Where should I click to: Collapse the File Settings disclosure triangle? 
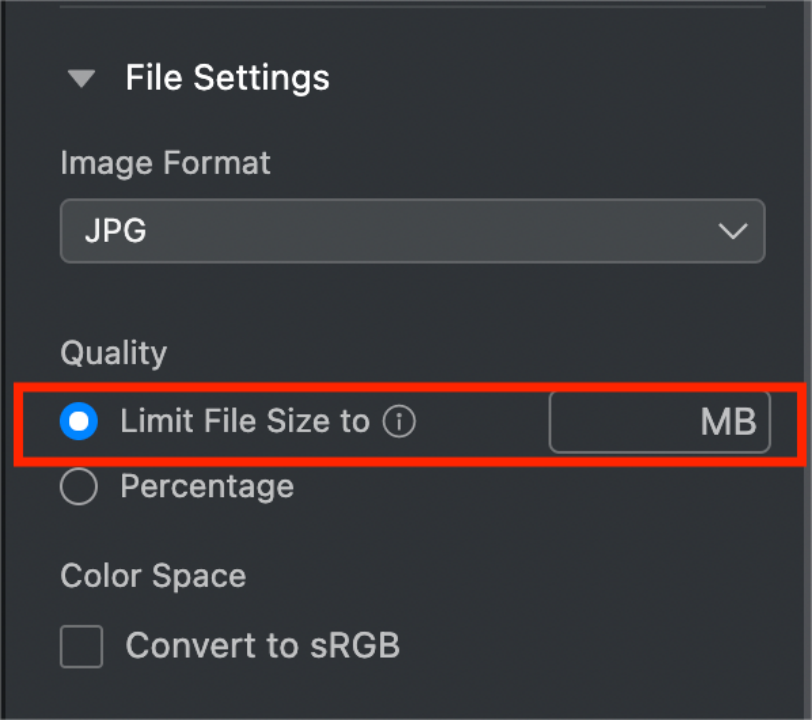81,79
